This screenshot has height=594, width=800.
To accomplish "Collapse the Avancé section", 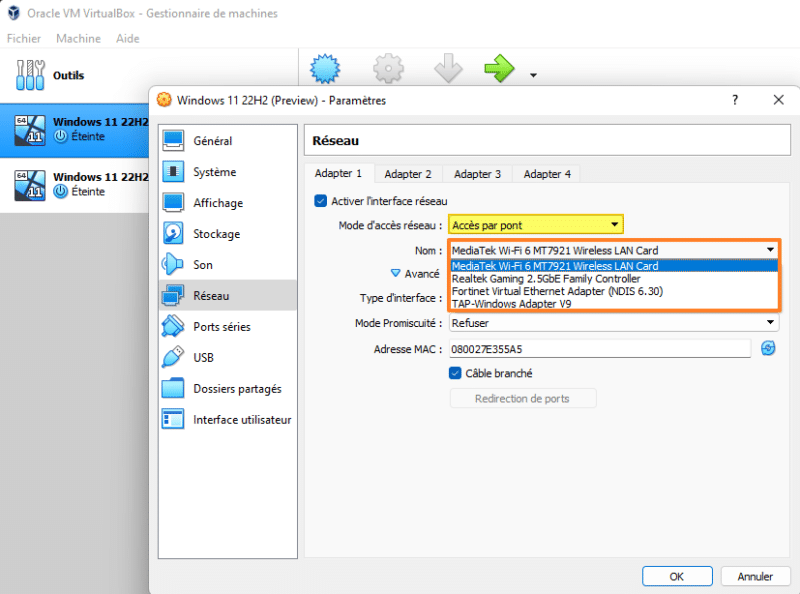I will 395,273.
